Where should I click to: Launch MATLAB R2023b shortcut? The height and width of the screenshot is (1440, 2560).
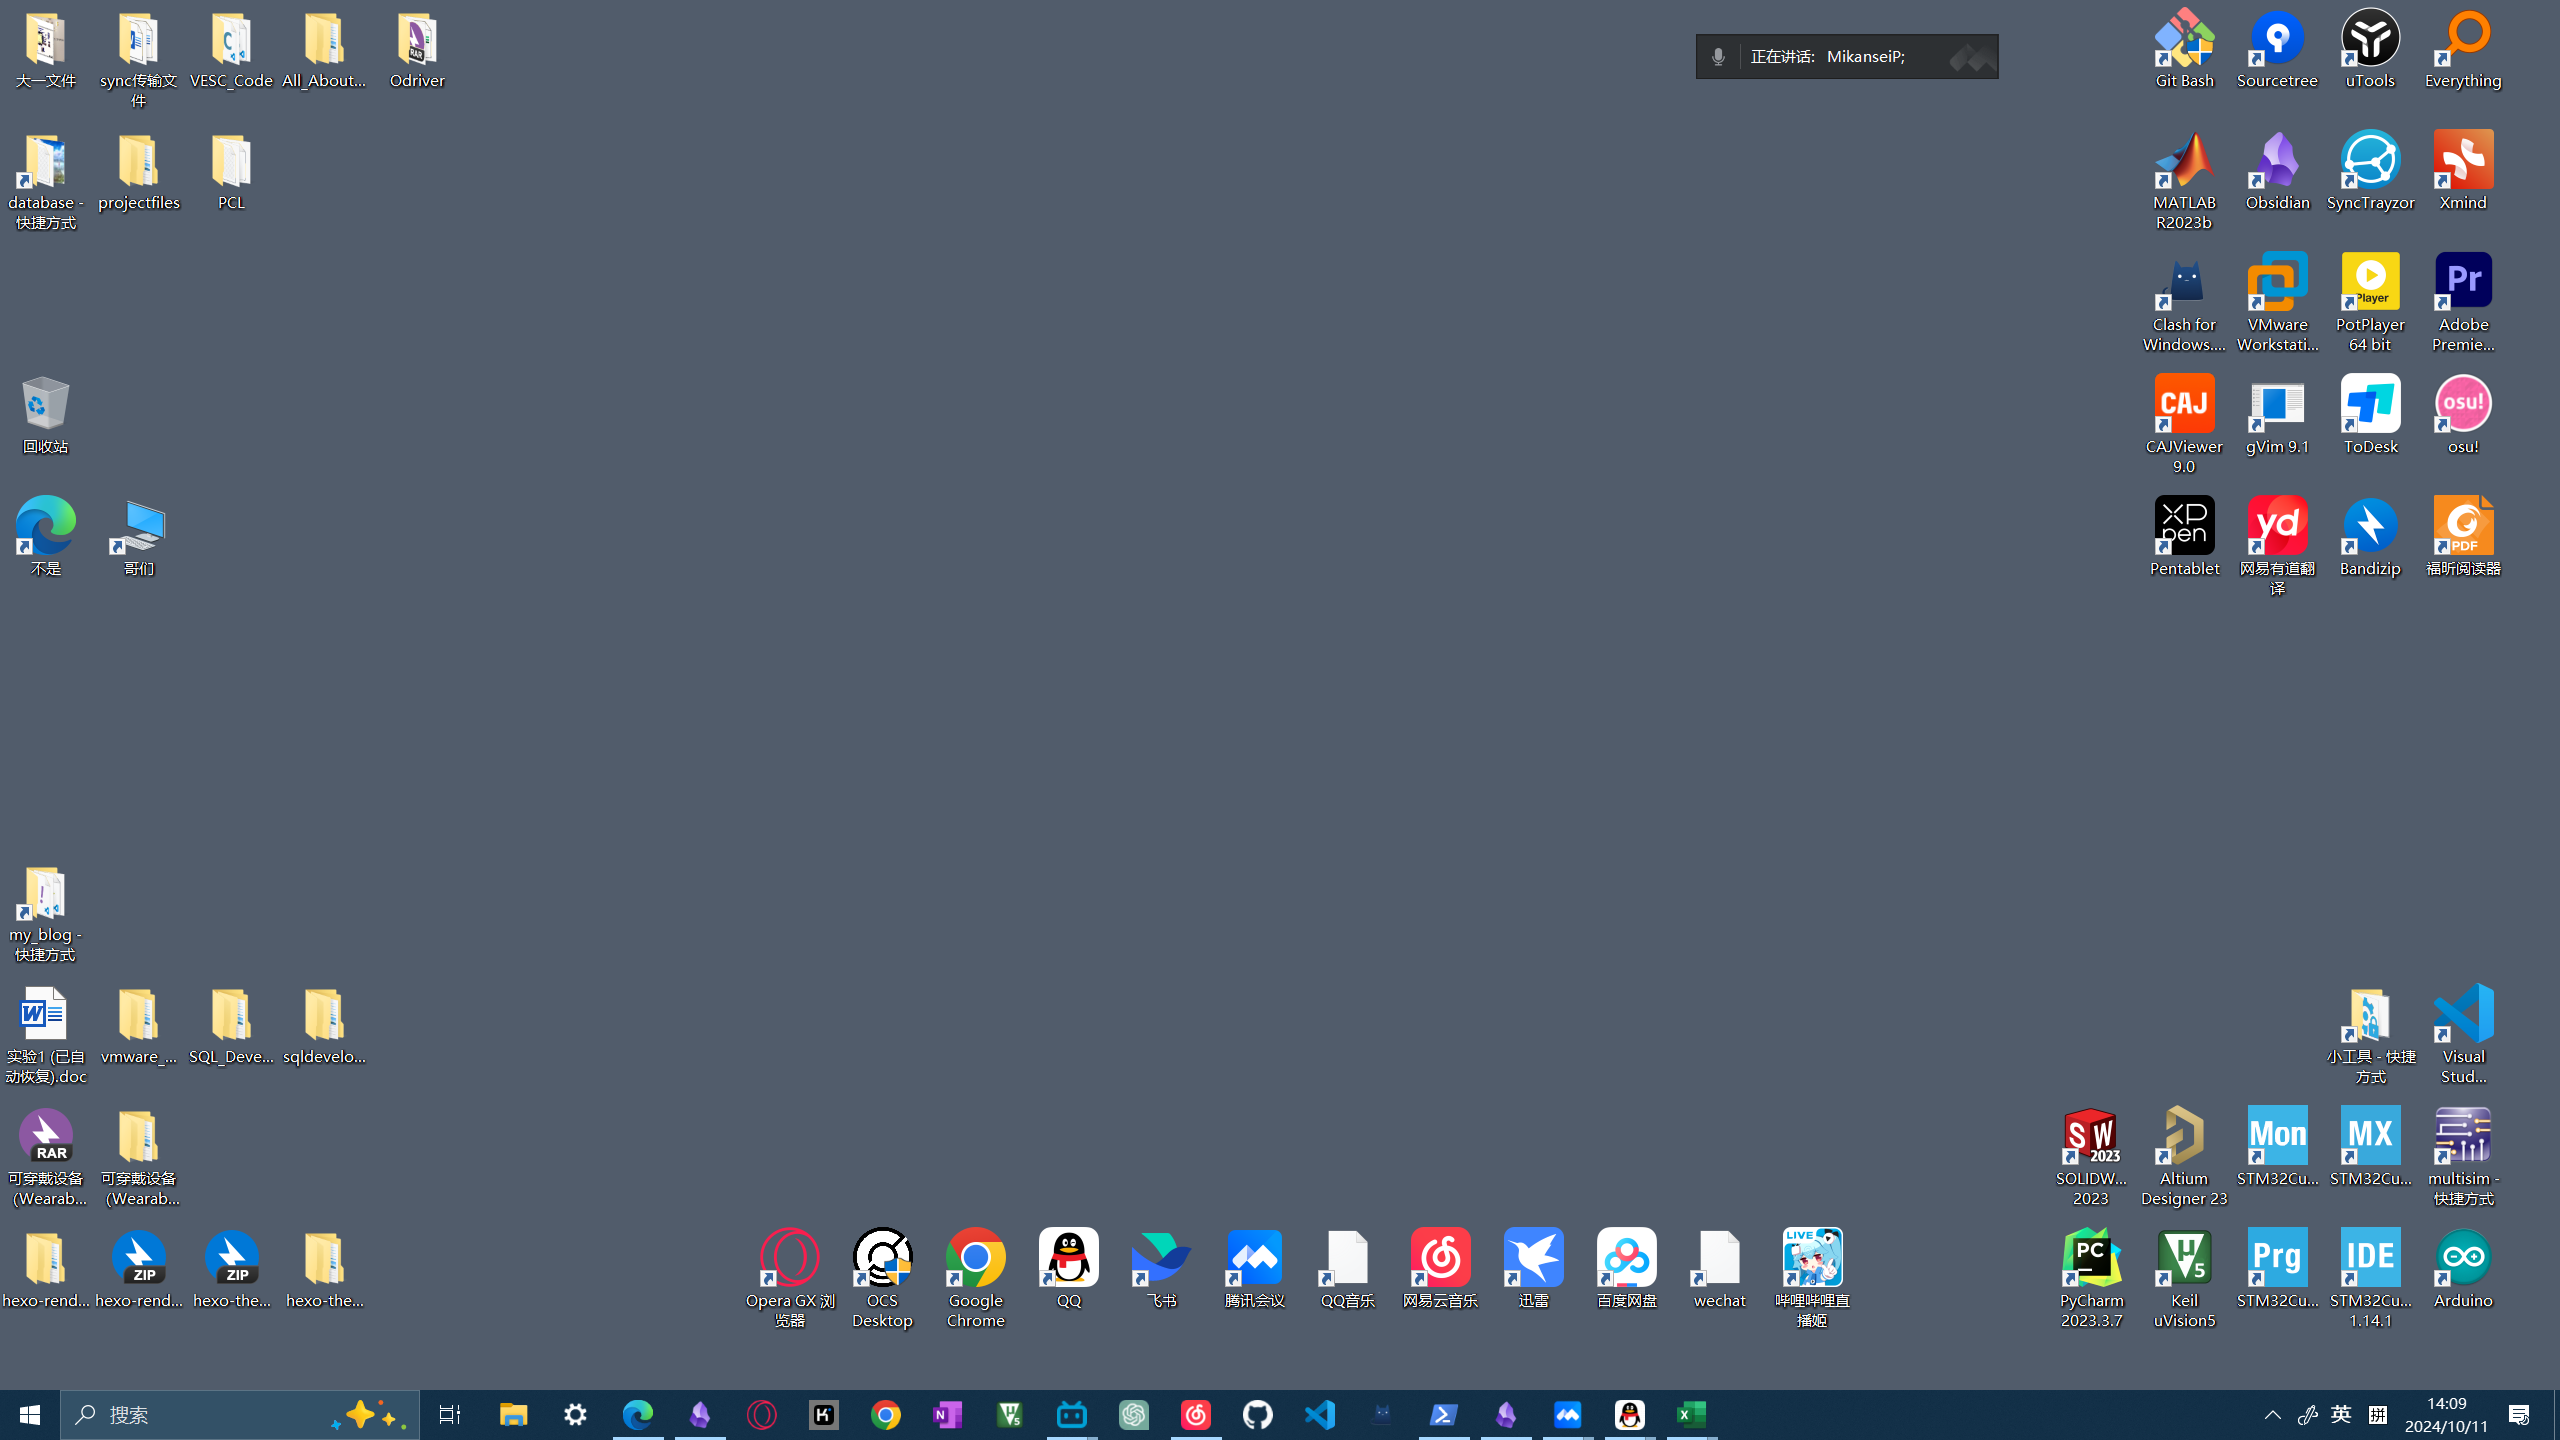2184,181
